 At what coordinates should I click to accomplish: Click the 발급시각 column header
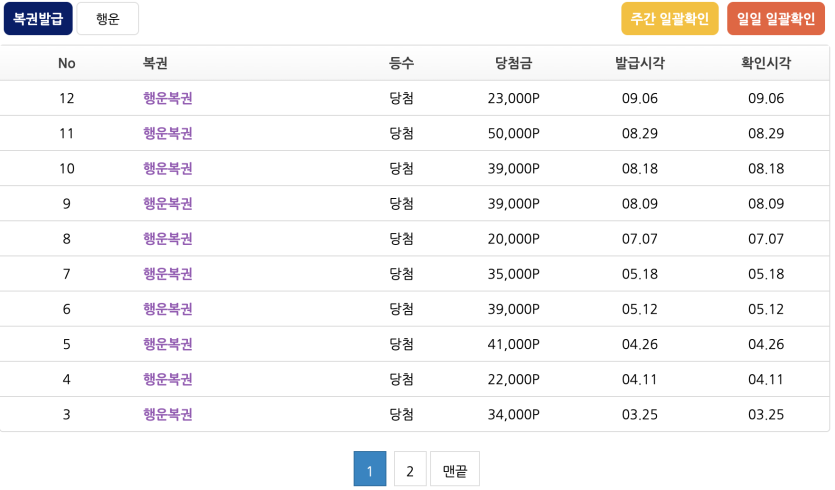point(640,63)
